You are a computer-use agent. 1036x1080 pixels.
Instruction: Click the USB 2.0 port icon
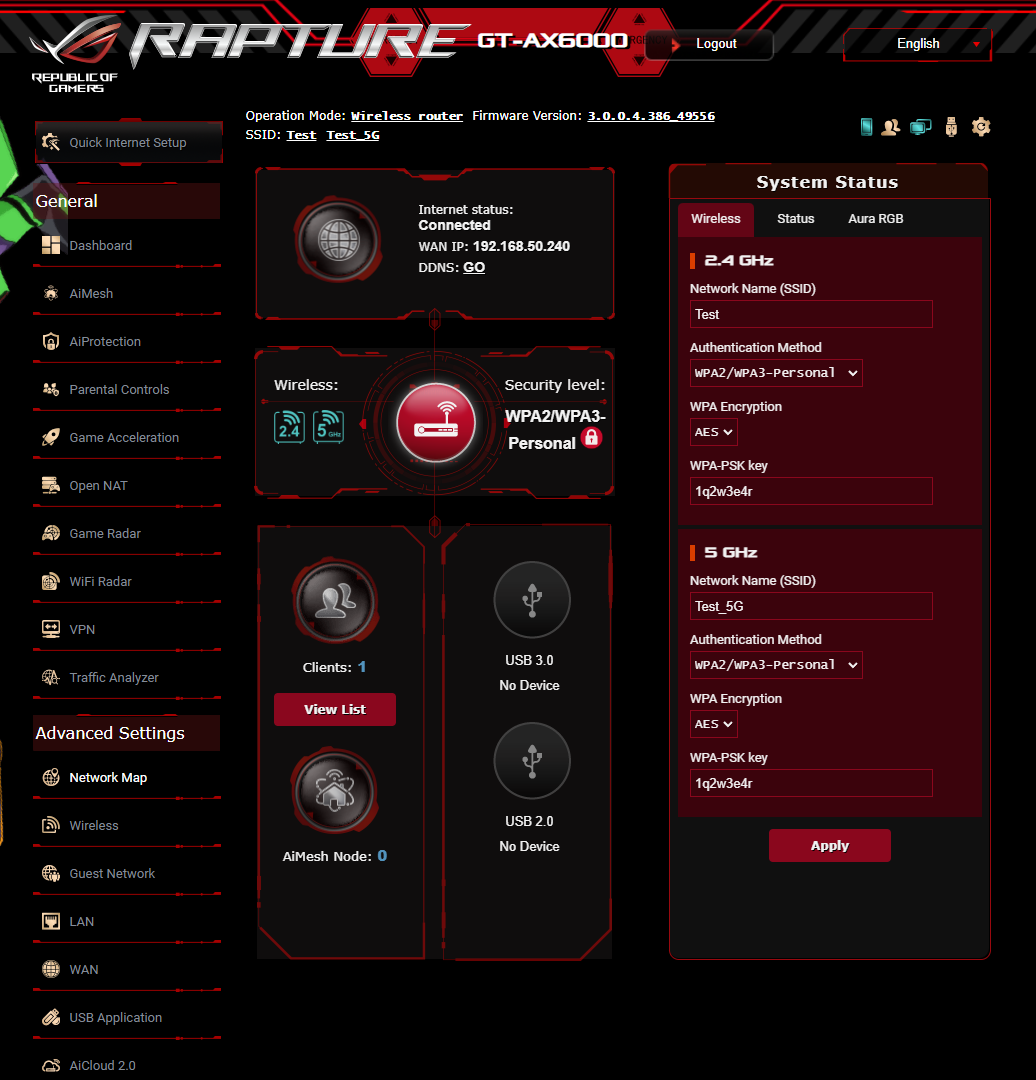pos(532,760)
